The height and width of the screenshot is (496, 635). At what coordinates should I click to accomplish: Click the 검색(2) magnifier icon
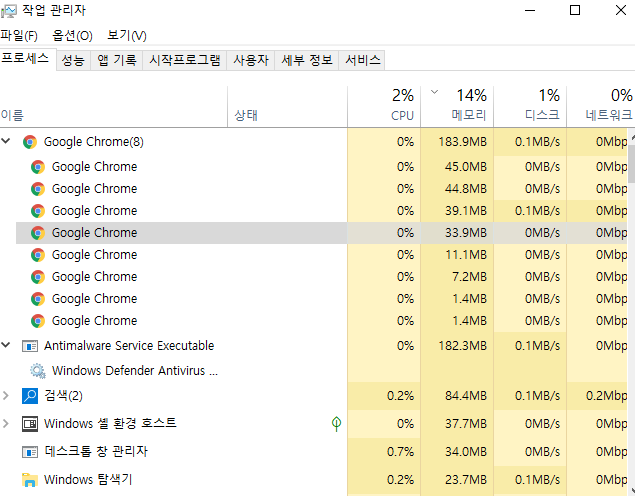(30, 396)
